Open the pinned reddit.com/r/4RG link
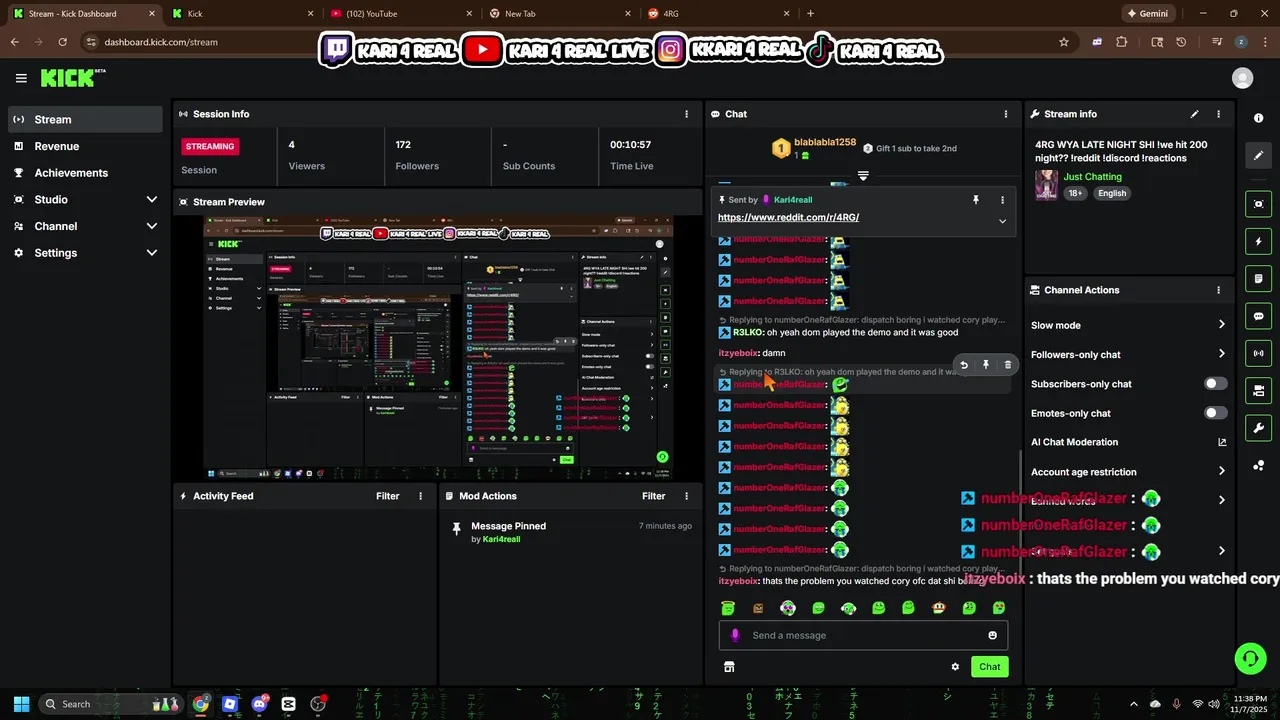Image resolution: width=1280 pixels, height=720 pixels. coord(788,217)
